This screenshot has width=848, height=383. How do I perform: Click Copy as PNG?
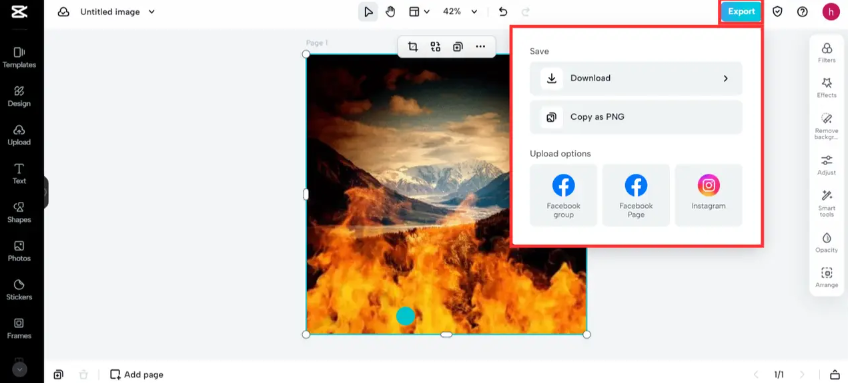(636, 117)
